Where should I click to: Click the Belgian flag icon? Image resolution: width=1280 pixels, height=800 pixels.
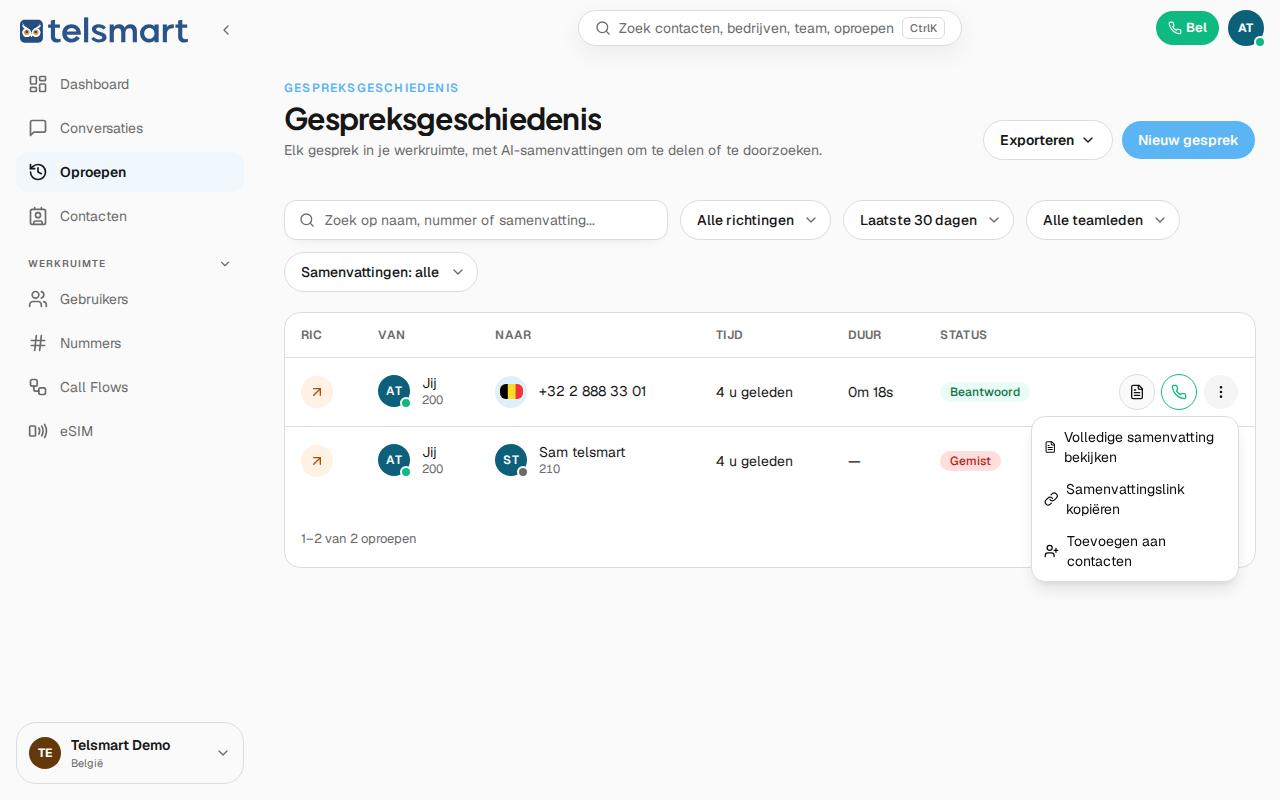click(x=511, y=392)
